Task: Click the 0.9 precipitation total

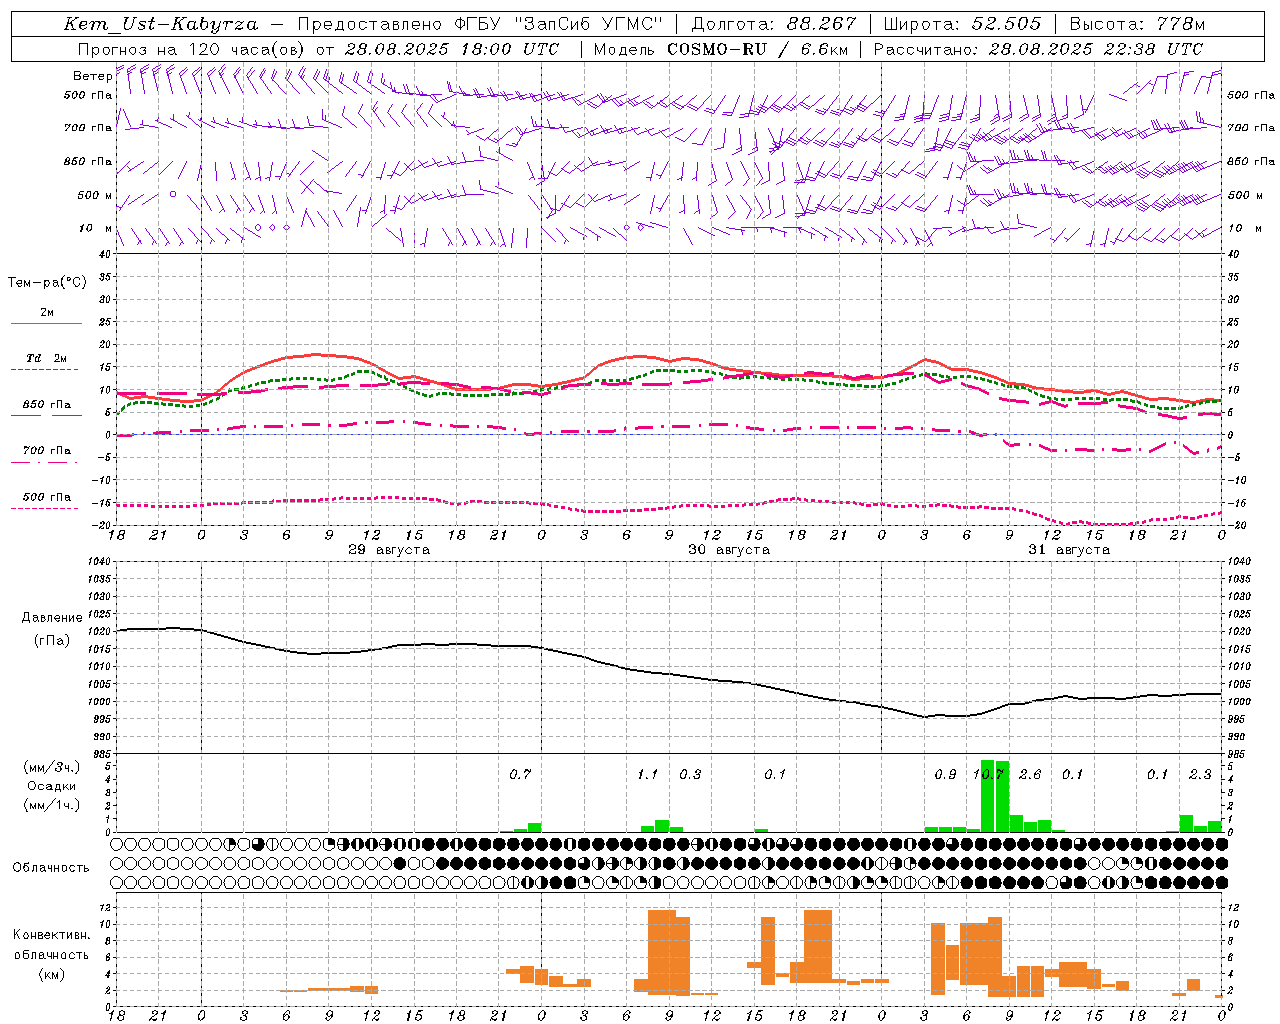Action: pyautogui.click(x=945, y=774)
